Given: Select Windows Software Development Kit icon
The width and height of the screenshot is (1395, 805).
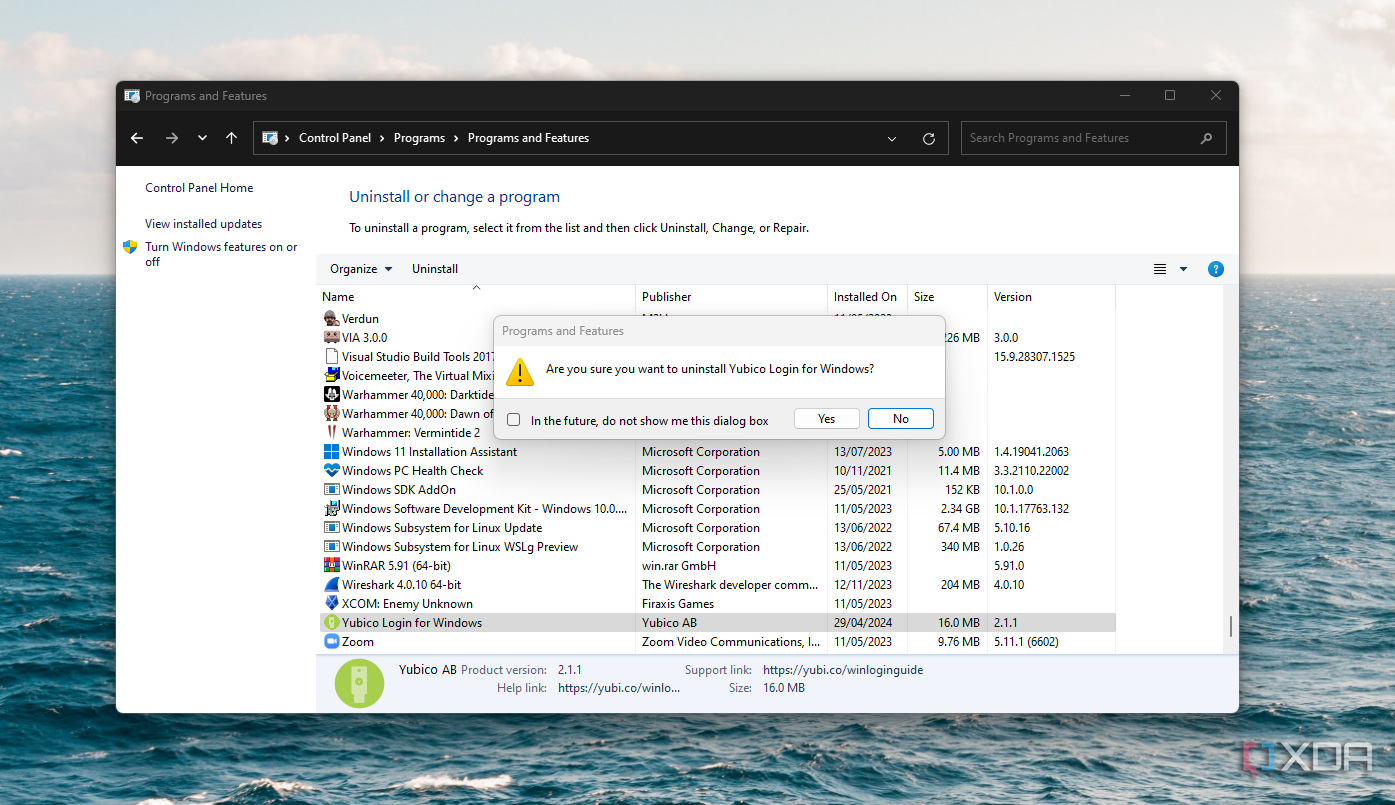Looking at the screenshot, I should point(332,509).
